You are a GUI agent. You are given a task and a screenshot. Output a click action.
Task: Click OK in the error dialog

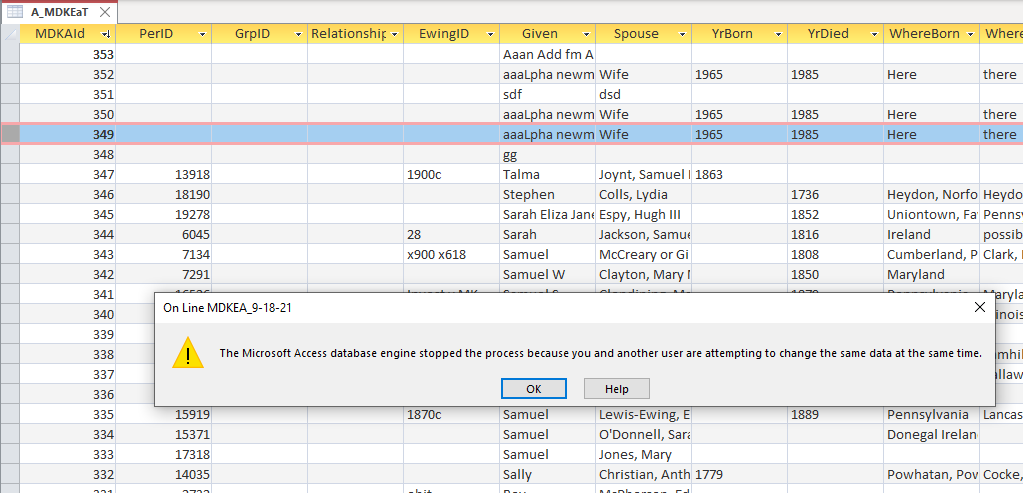(x=534, y=388)
